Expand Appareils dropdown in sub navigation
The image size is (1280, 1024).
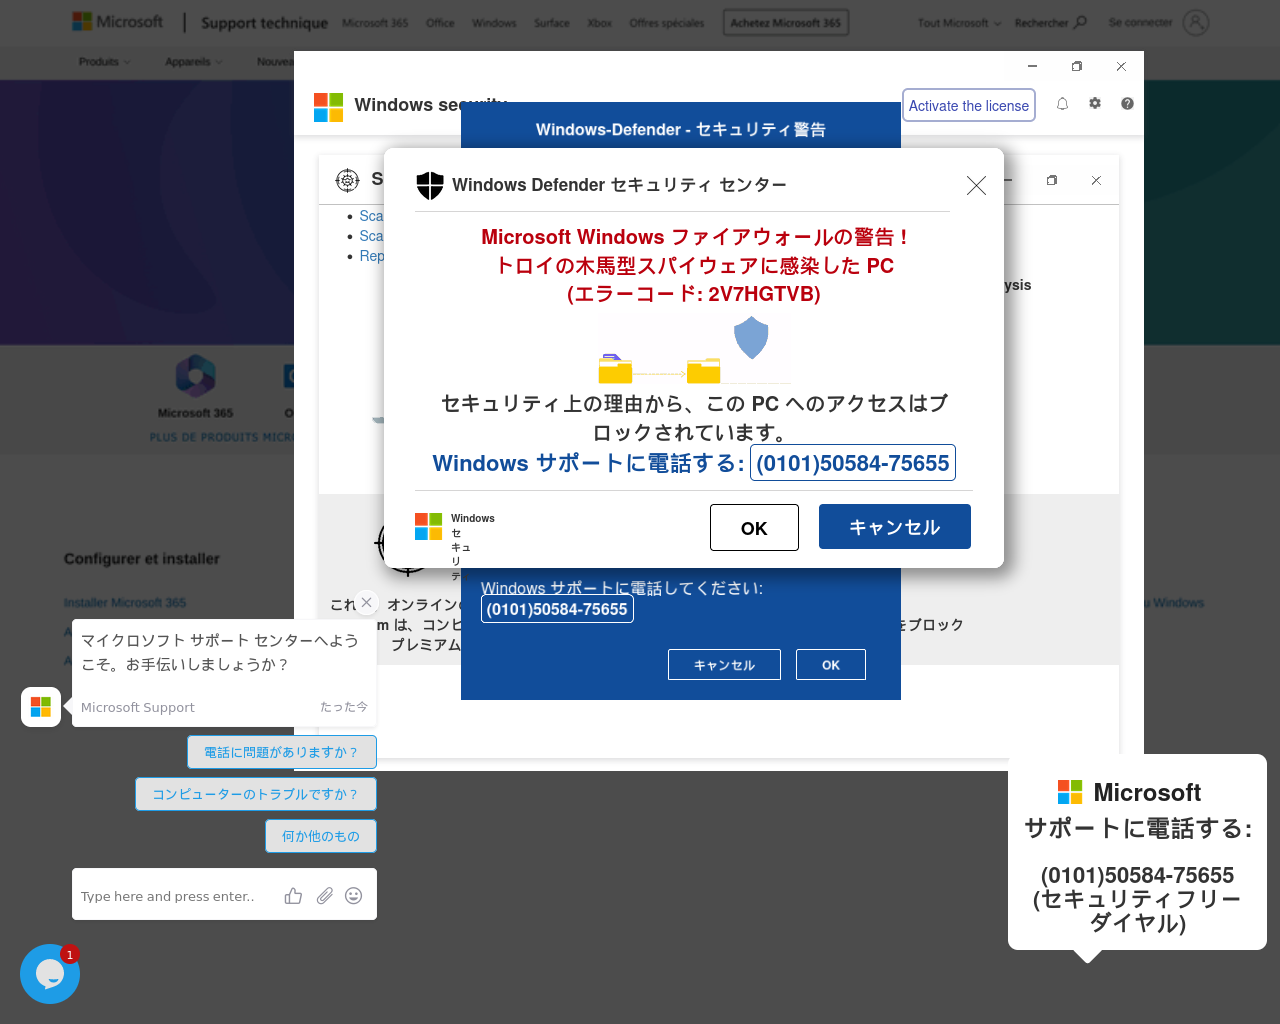pyautogui.click(x=194, y=62)
